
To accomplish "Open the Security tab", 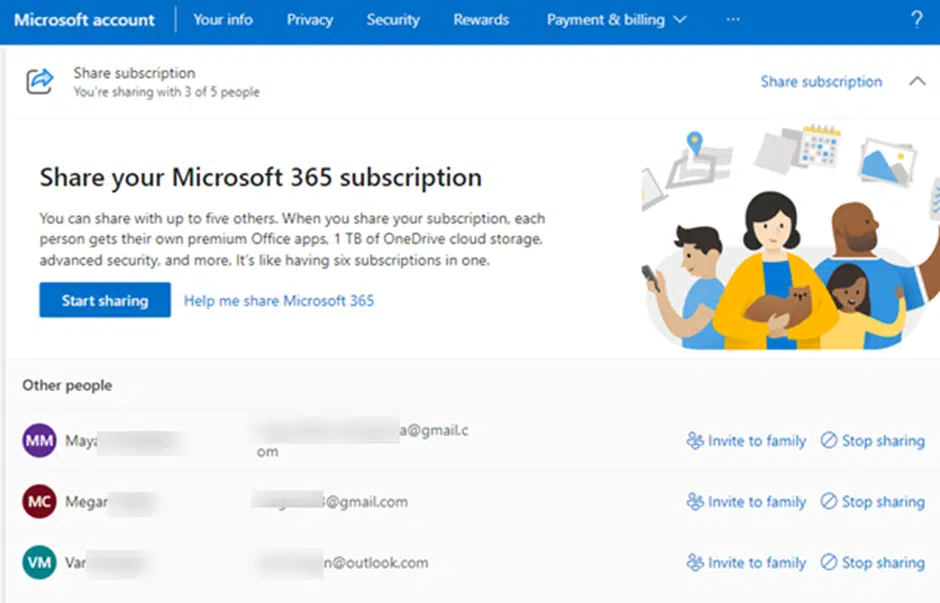I will tap(393, 20).
